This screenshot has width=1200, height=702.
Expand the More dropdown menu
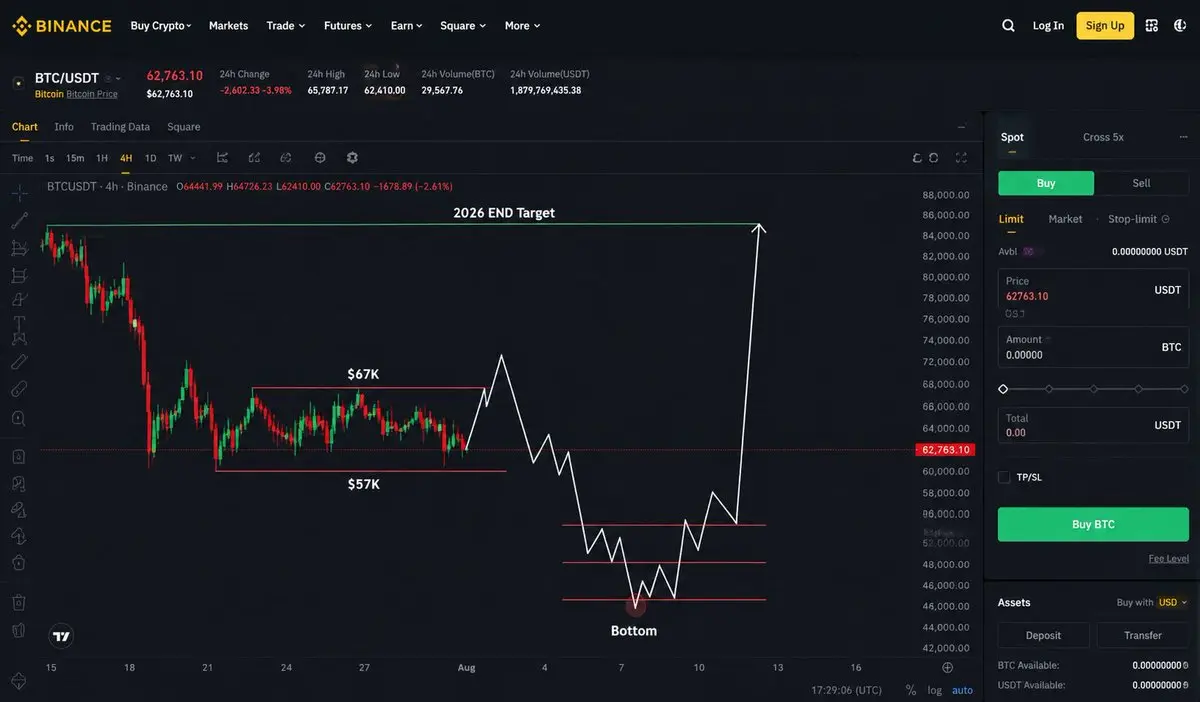tap(522, 26)
